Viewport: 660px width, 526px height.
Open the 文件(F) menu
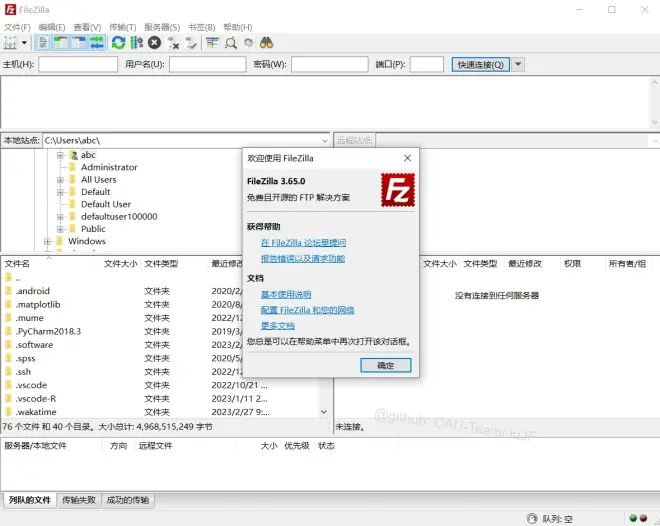[x=17, y=27]
